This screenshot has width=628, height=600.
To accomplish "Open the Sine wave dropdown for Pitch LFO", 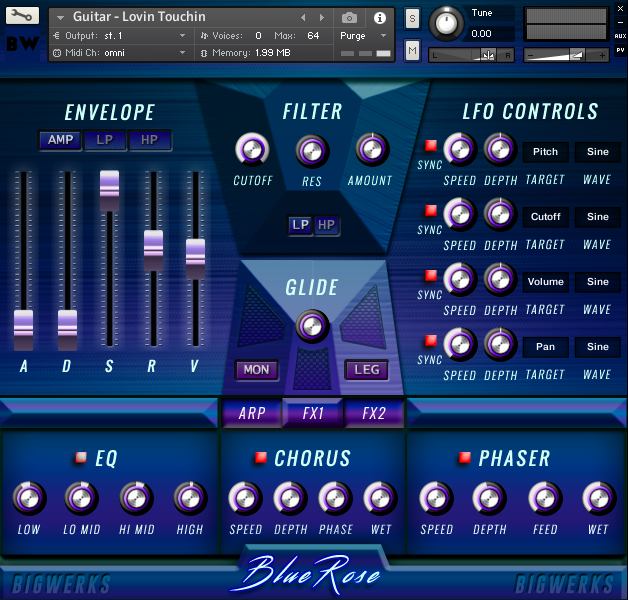I will (x=598, y=152).
